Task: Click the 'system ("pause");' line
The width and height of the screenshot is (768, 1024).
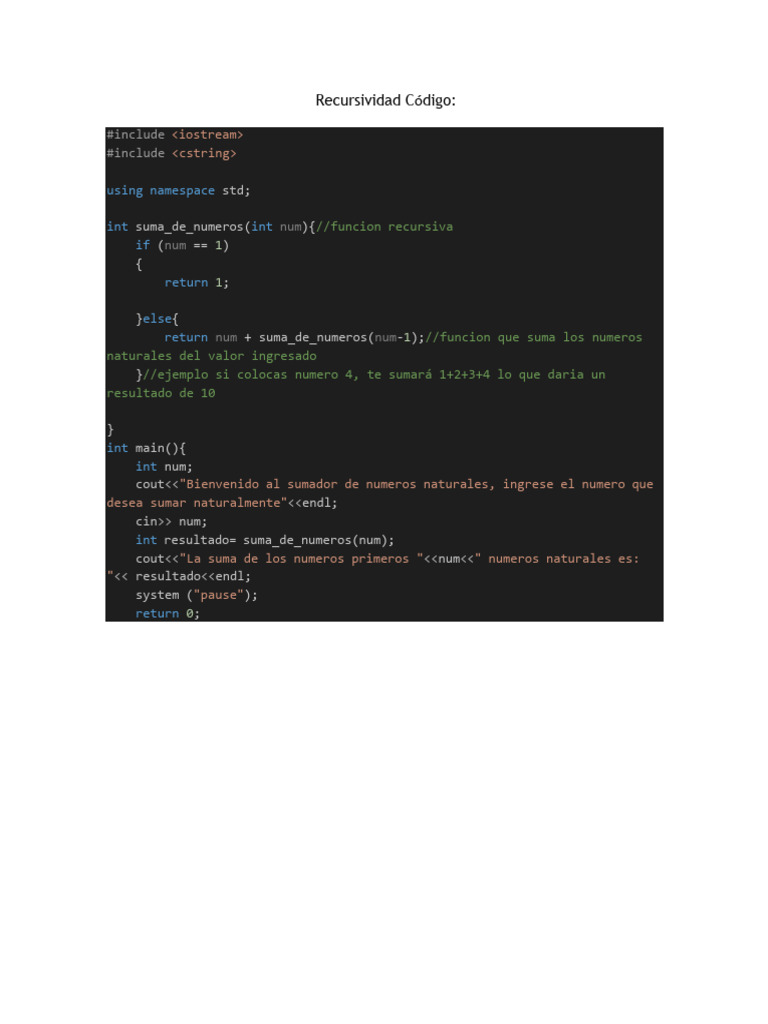Action: pyautogui.click(x=197, y=596)
